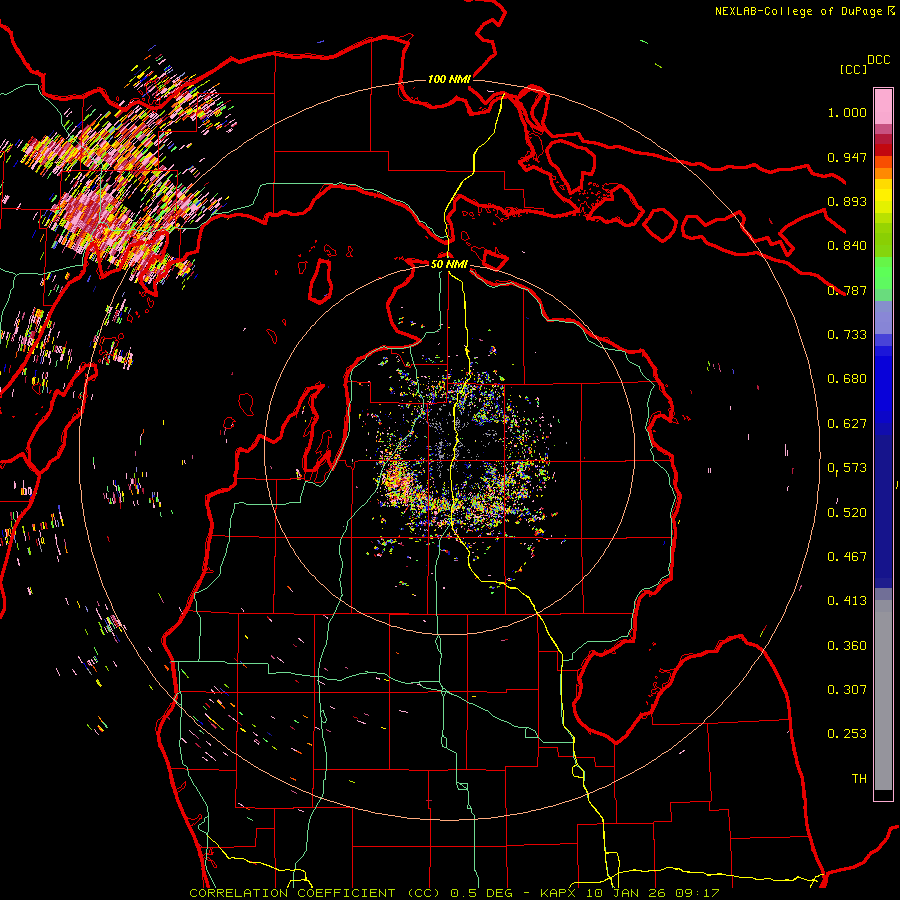
Task: Click the TH threshold label
Action: [859, 779]
